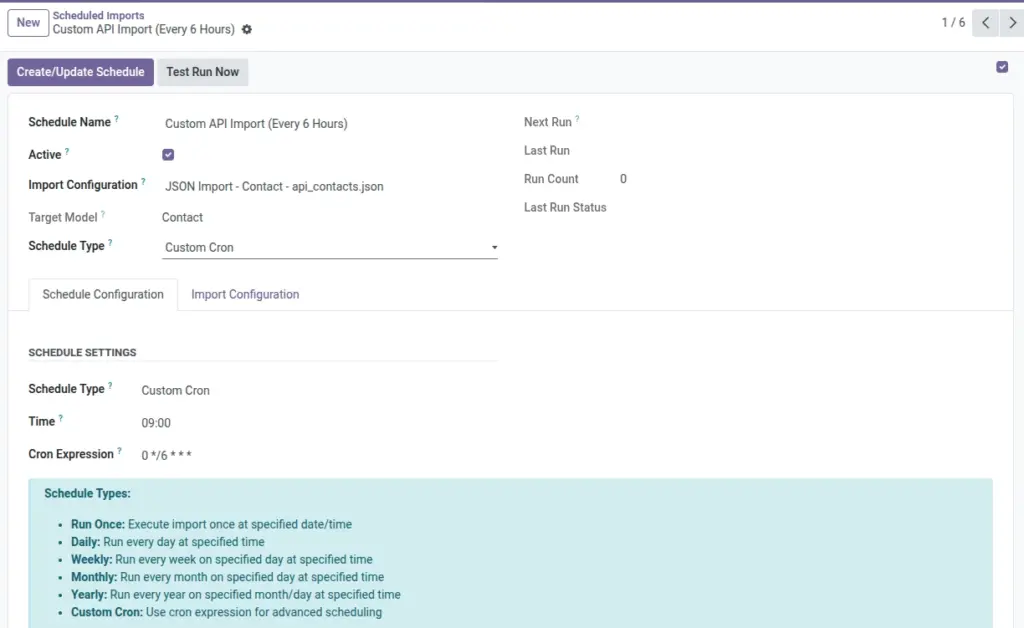Click the Weekly schedule type description
Image resolution: width=1024 pixels, height=628 pixels.
pos(221,559)
